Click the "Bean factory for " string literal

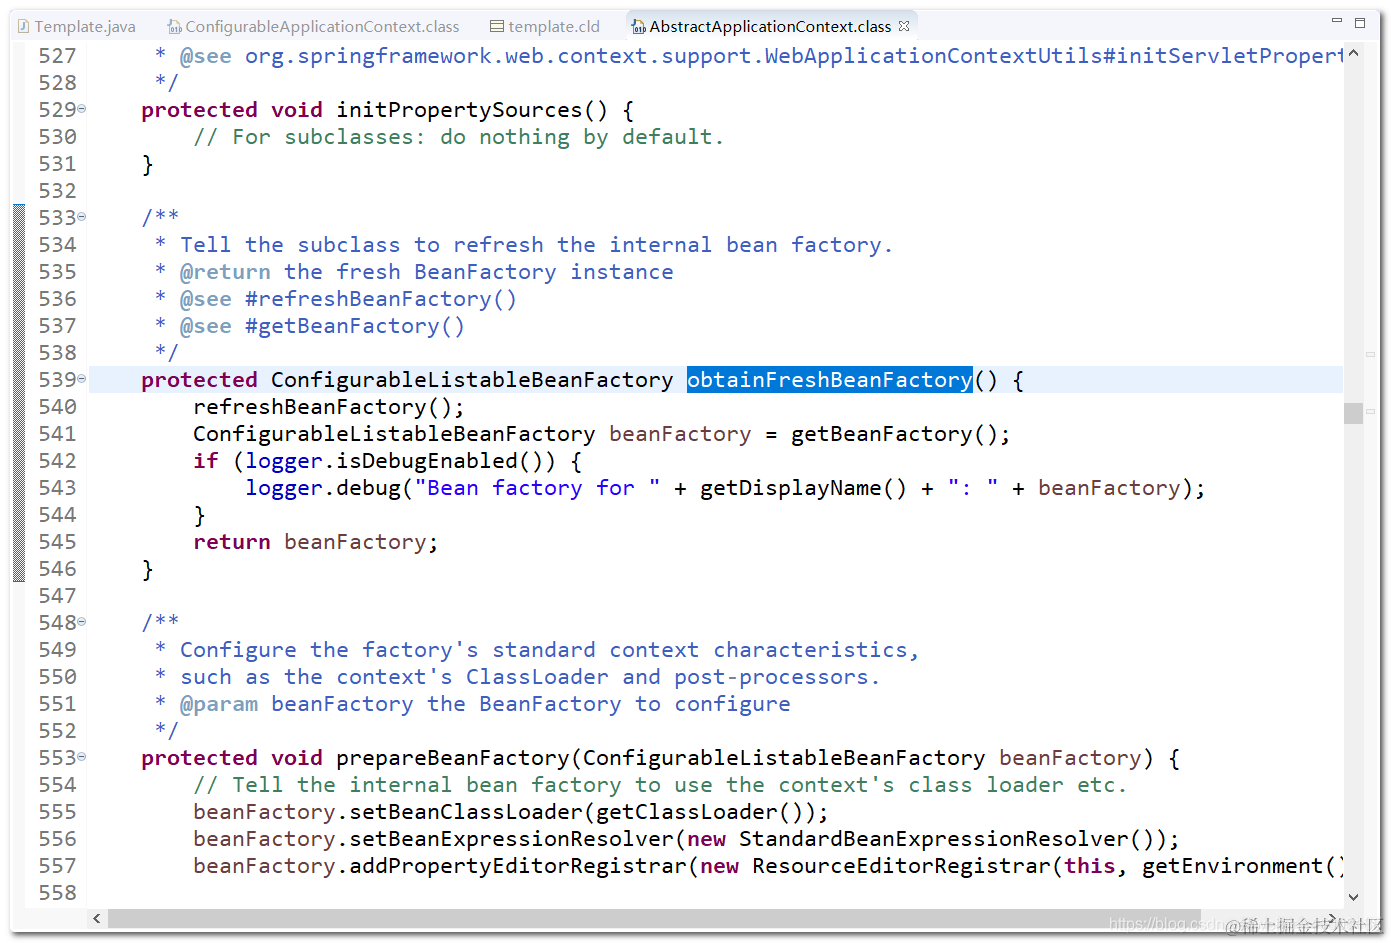(x=537, y=488)
